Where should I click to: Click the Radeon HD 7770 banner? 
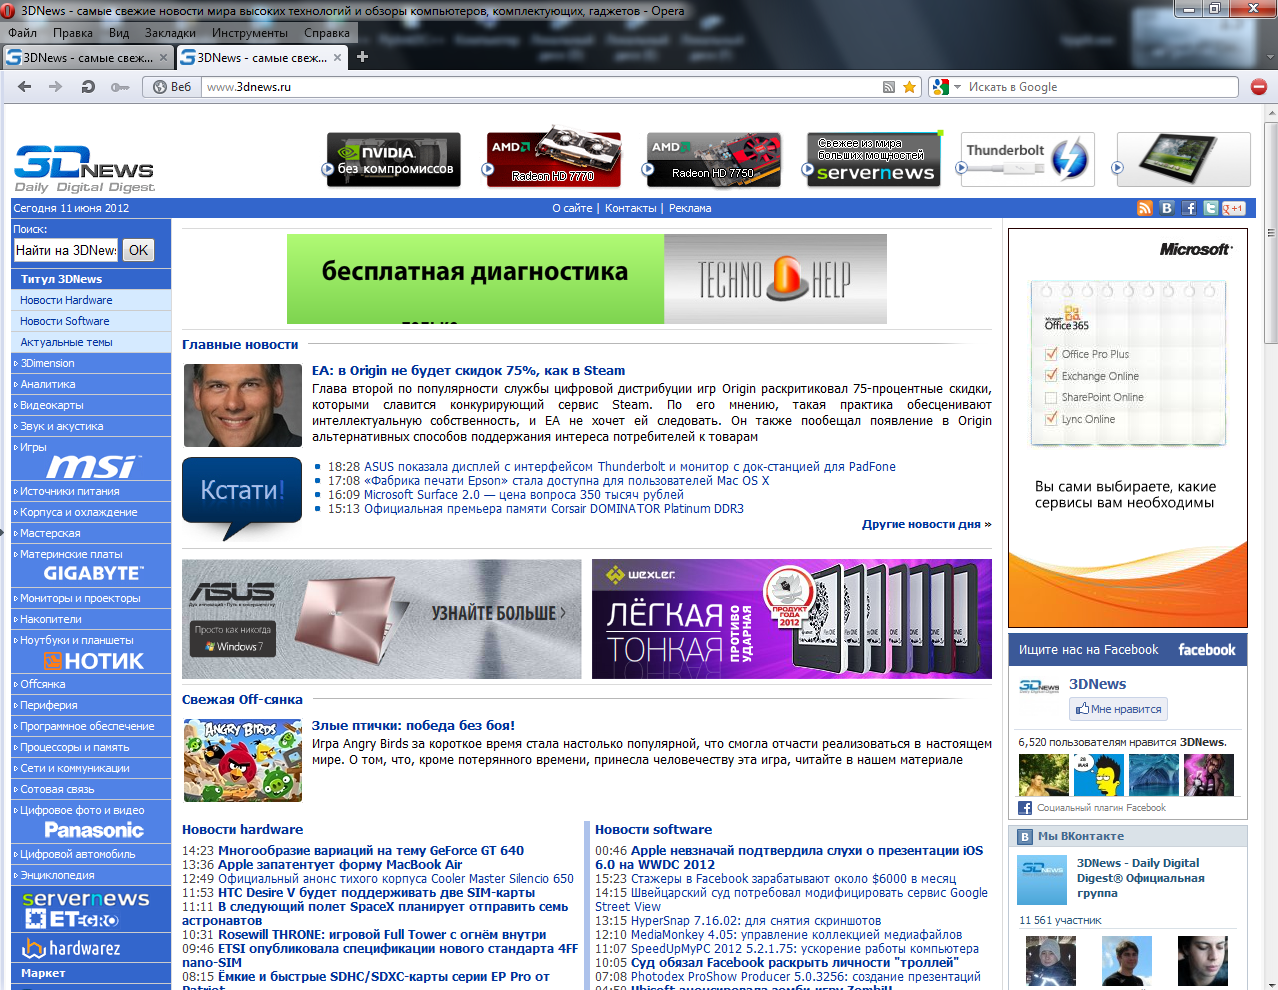(x=553, y=157)
